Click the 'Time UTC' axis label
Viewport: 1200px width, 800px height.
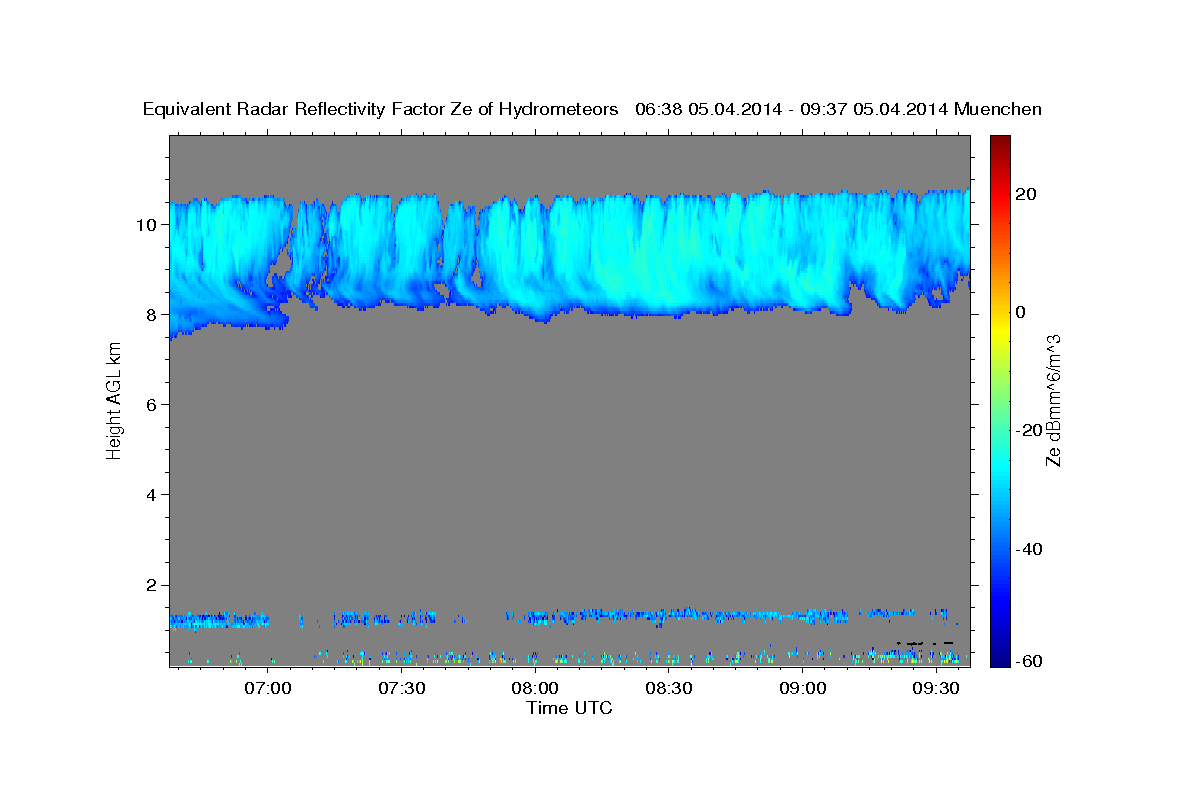pos(569,708)
